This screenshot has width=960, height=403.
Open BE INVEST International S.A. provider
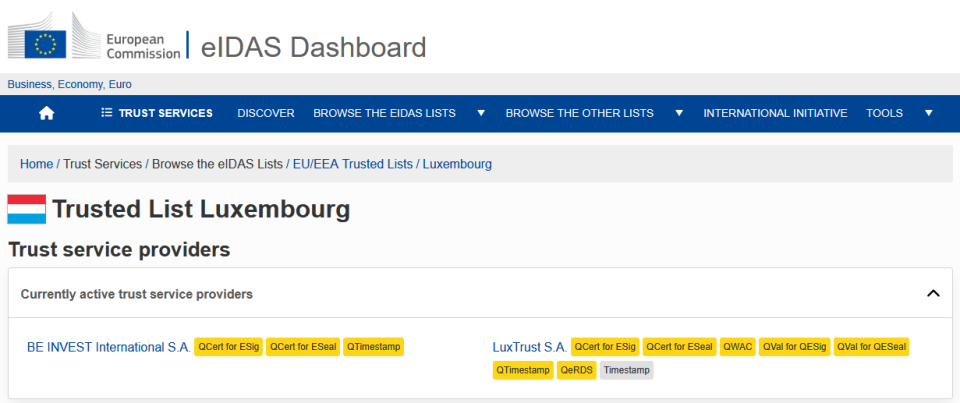pyautogui.click(x=109, y=347)
